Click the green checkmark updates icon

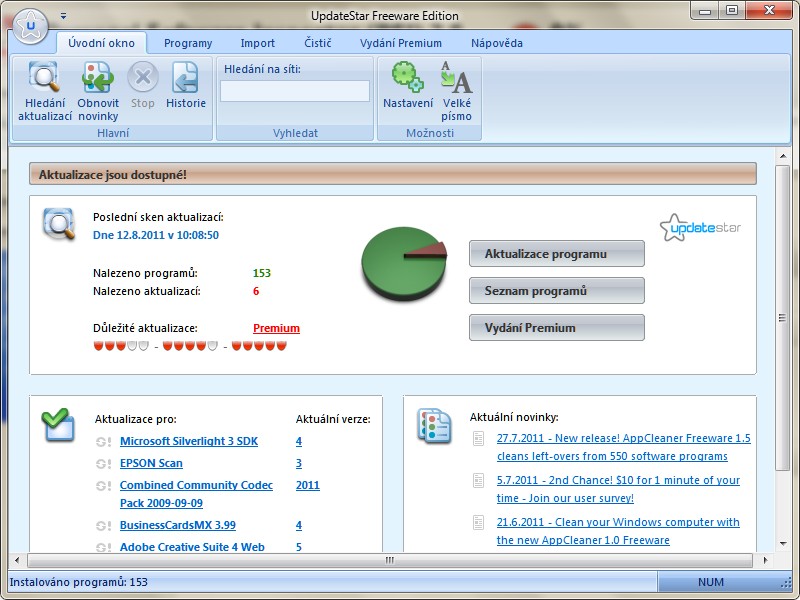(x=58, y=424)
